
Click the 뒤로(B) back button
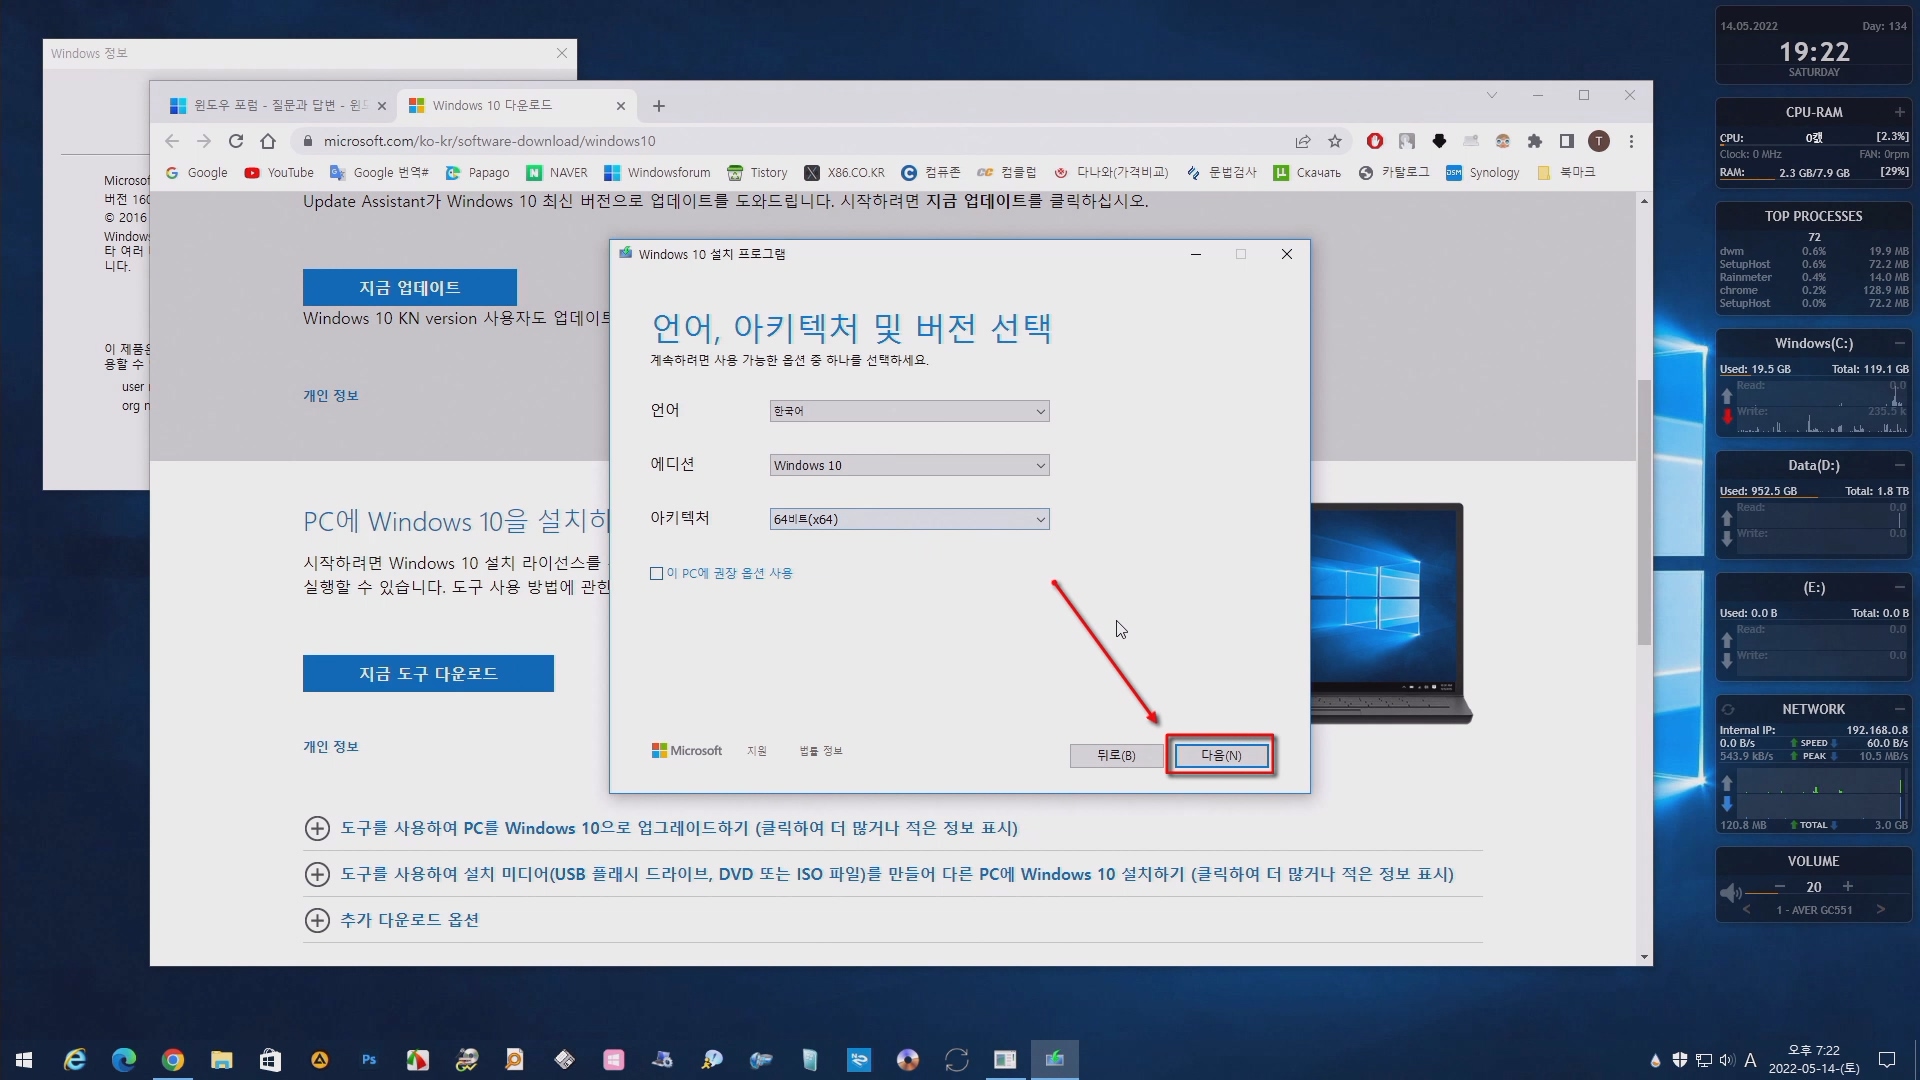[1116, 755]
